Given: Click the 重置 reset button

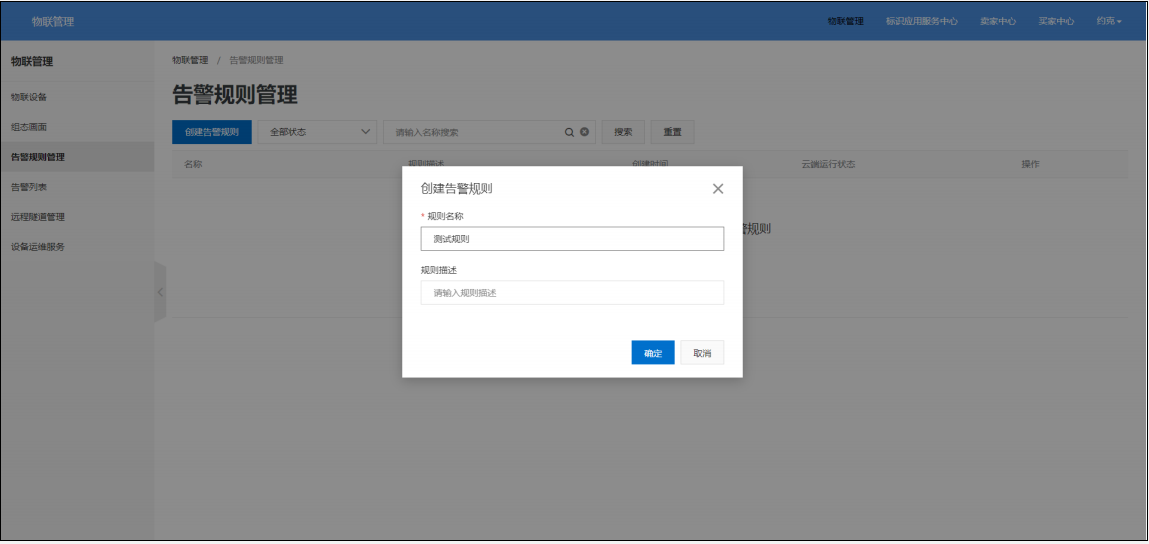Looking at the screenshot, I should [x=672, y=132].
